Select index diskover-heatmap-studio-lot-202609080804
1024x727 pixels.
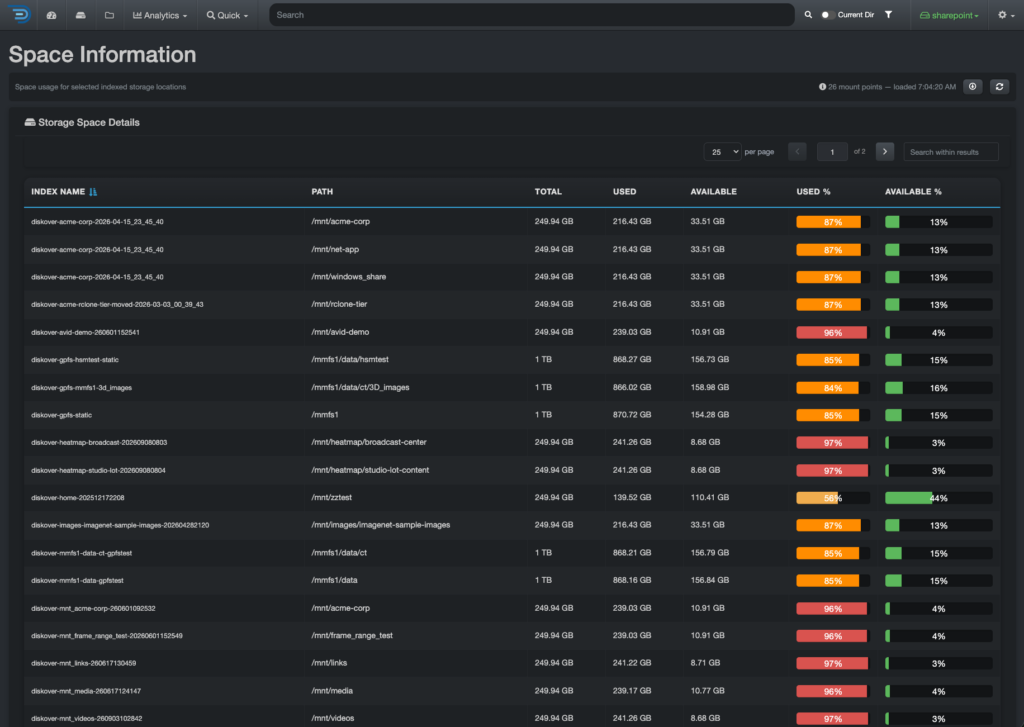click(x=98, y=470)
